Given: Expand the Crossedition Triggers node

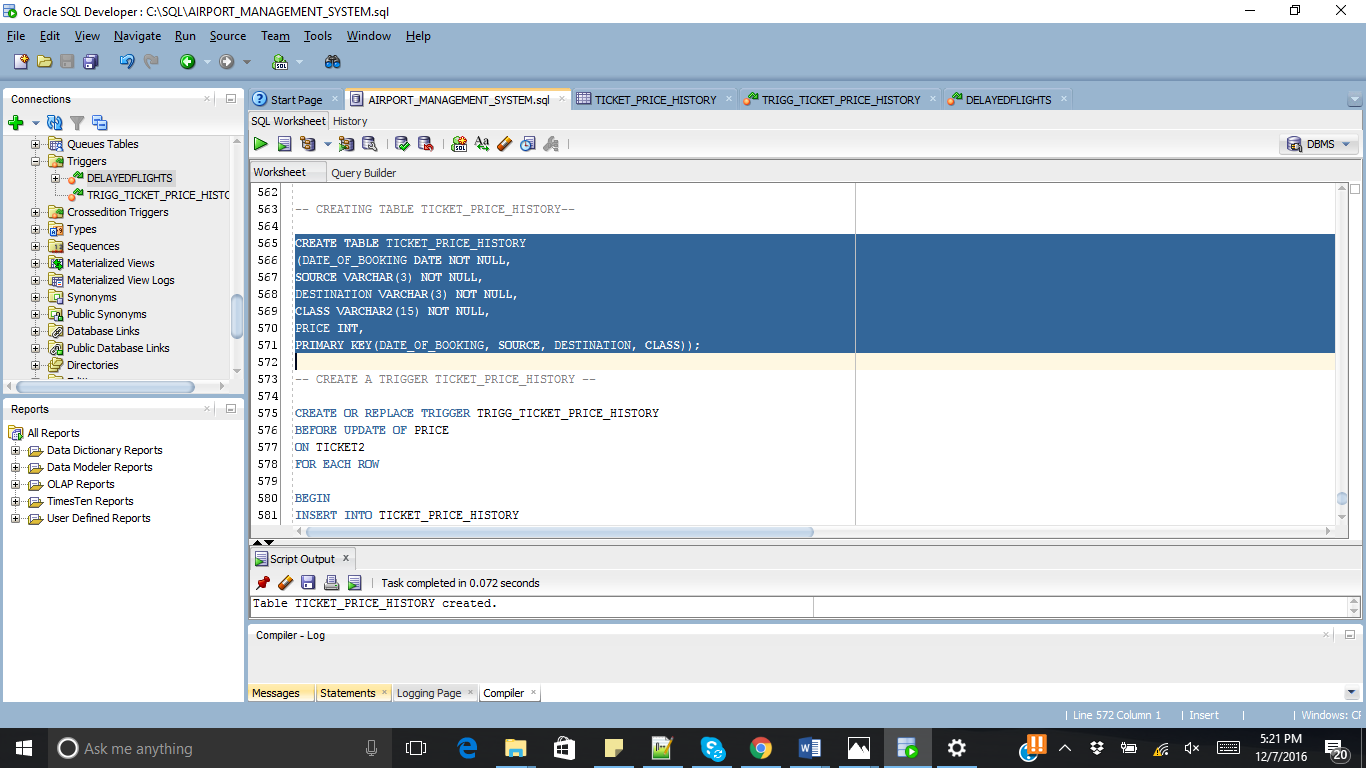Looking at the screenshot, I should tap(36, 212).
